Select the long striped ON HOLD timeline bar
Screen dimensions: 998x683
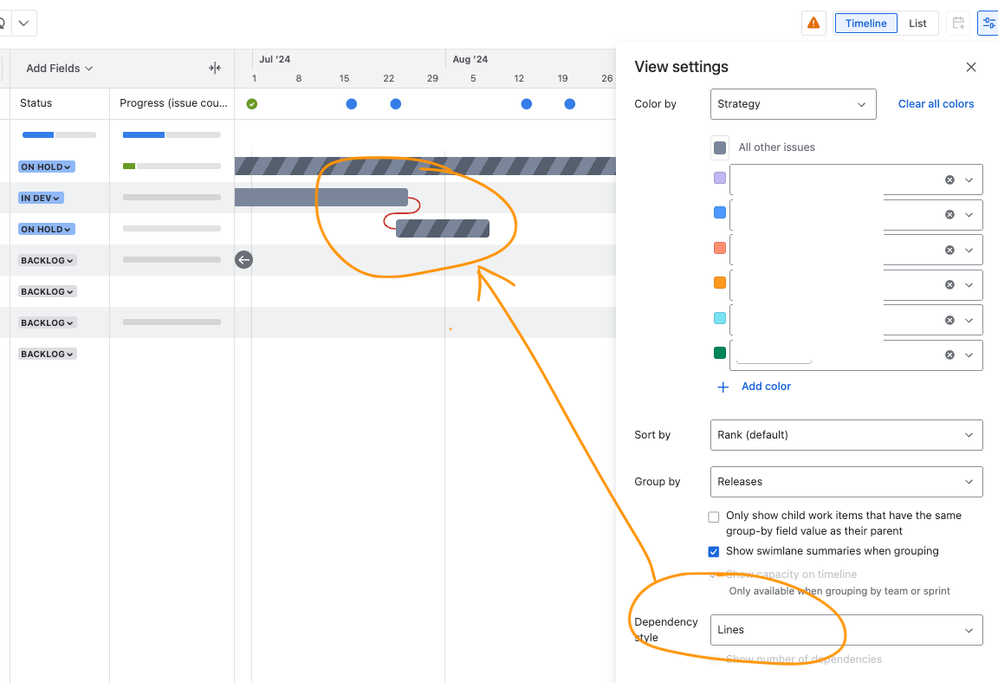[425, 166]
